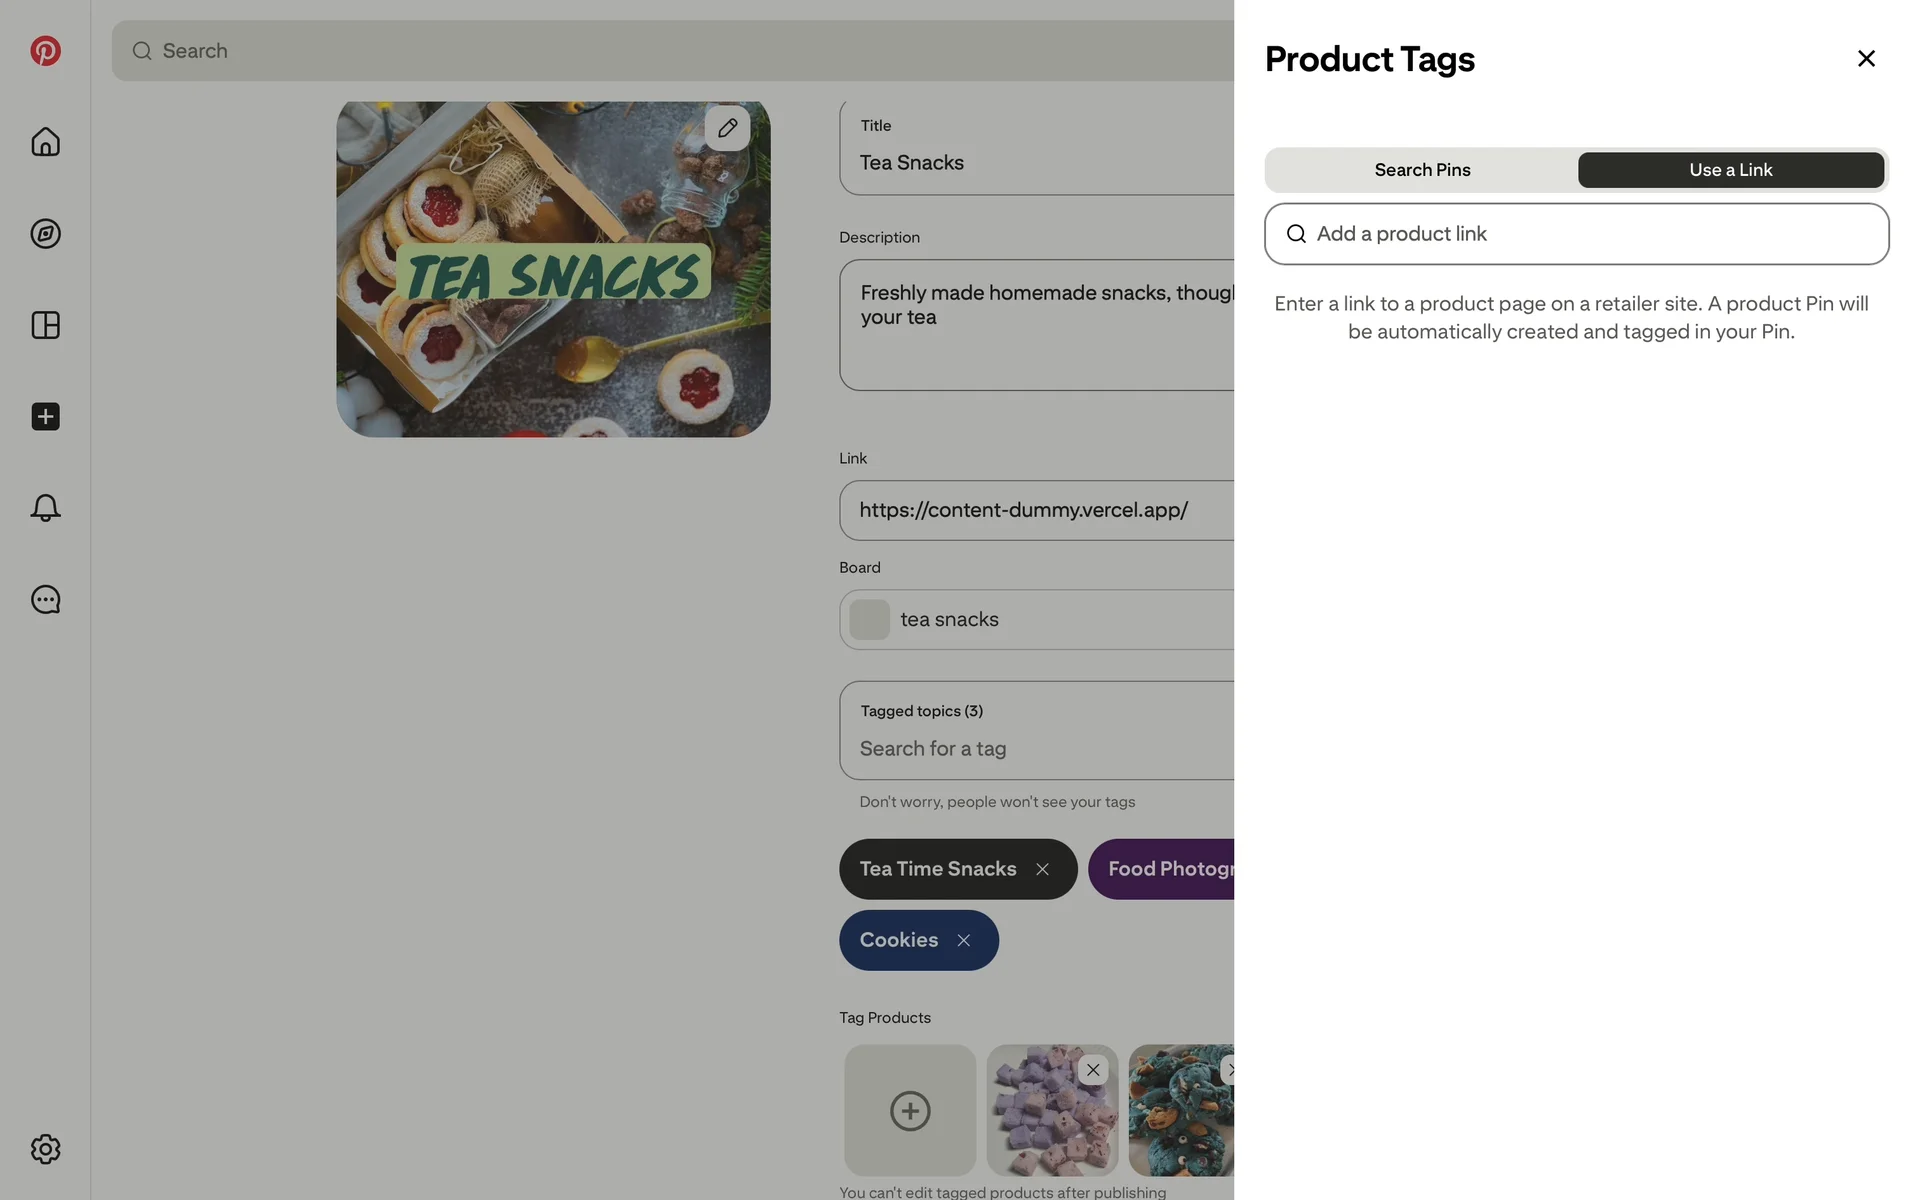1920x1200 pixels.
Task: Click the add product plus tile
Action: pos(909,1110)
